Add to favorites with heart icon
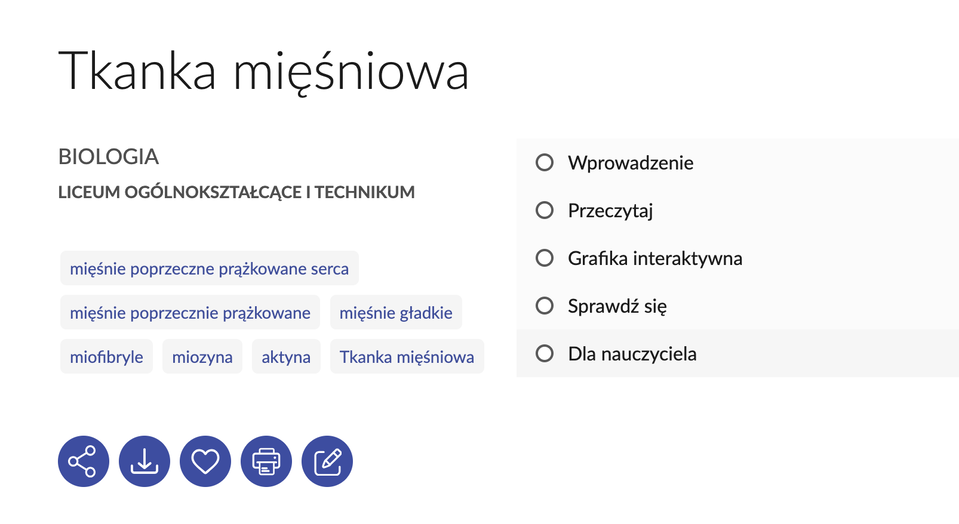The image size is (959, 524). (x=205, y=461)
